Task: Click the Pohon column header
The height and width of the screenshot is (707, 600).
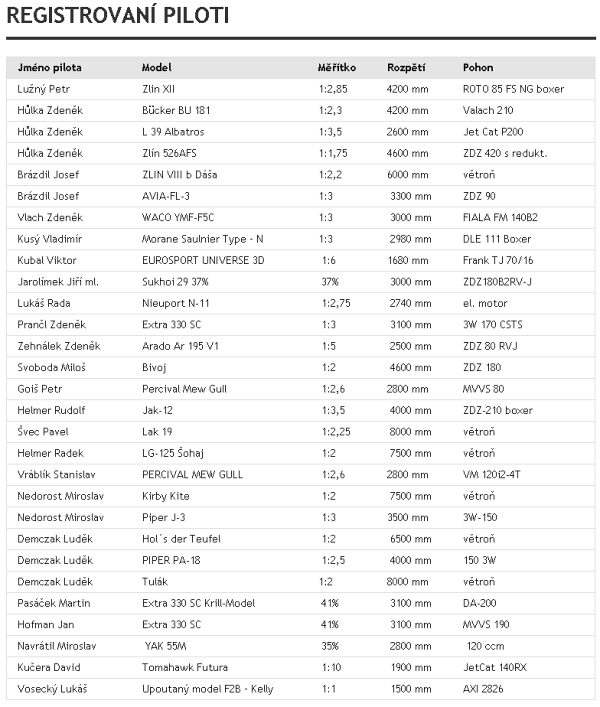Action: point(478,68)
